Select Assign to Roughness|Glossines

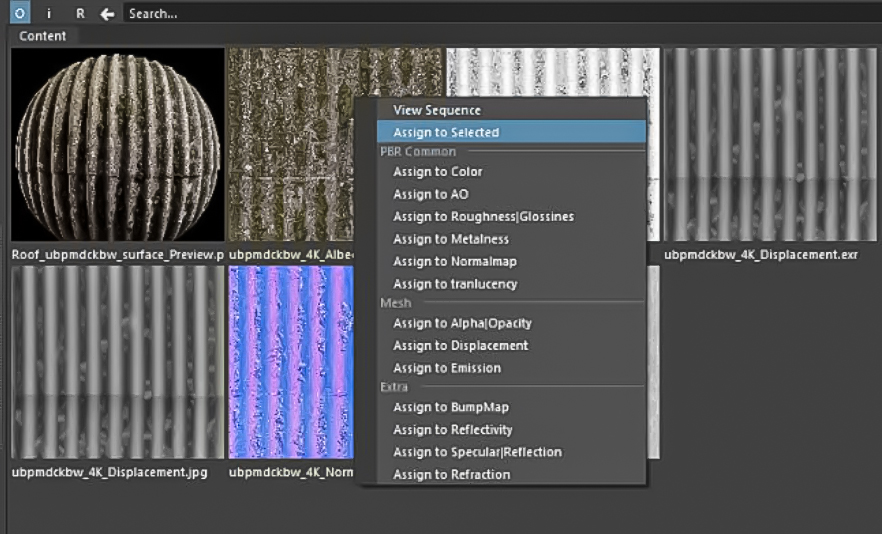[483, 216]
